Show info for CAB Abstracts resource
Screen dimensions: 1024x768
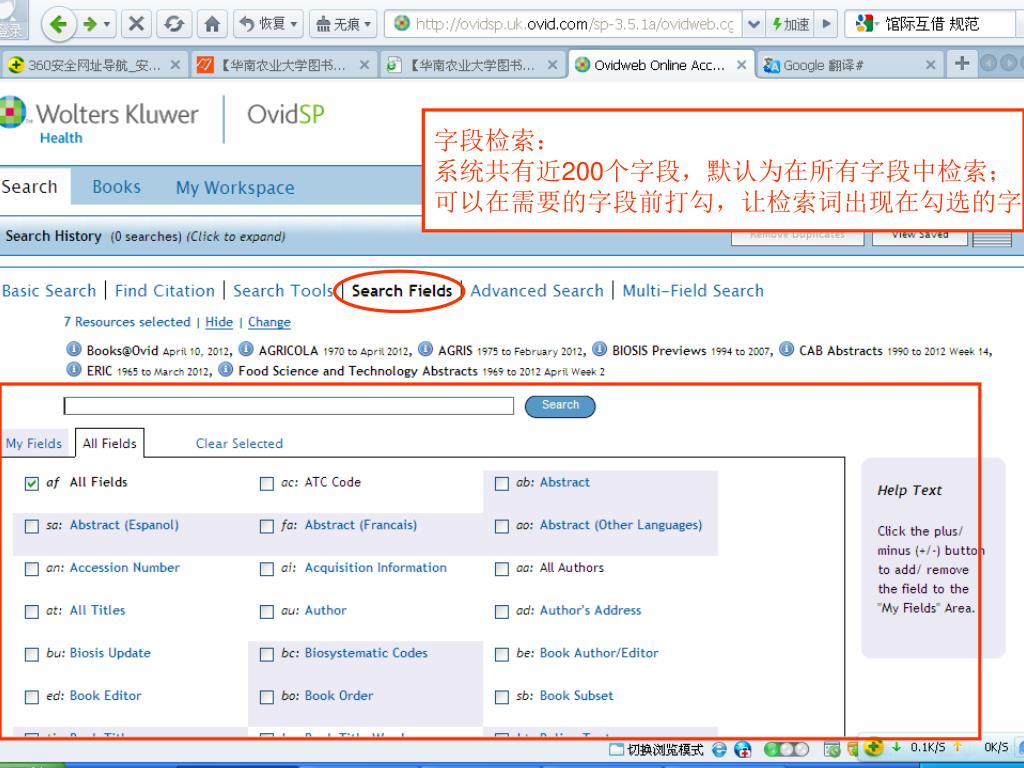[x=786, y=349]
